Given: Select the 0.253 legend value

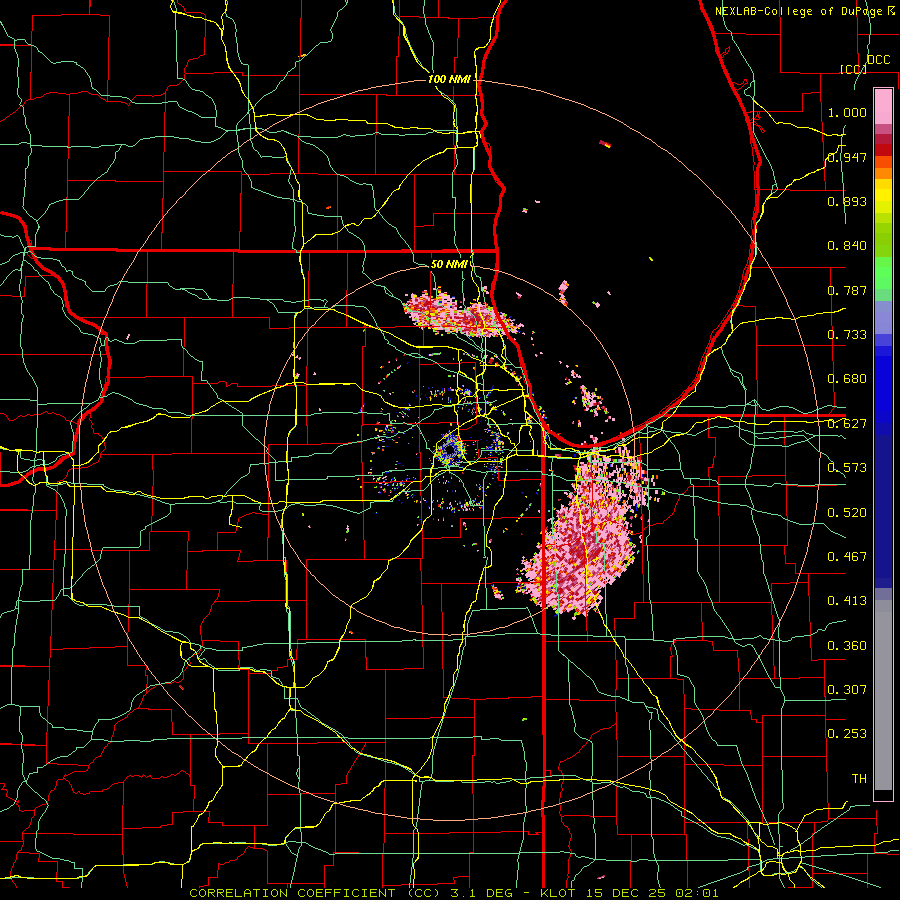Looking at the screenshot, I should (x=847, y=734).
